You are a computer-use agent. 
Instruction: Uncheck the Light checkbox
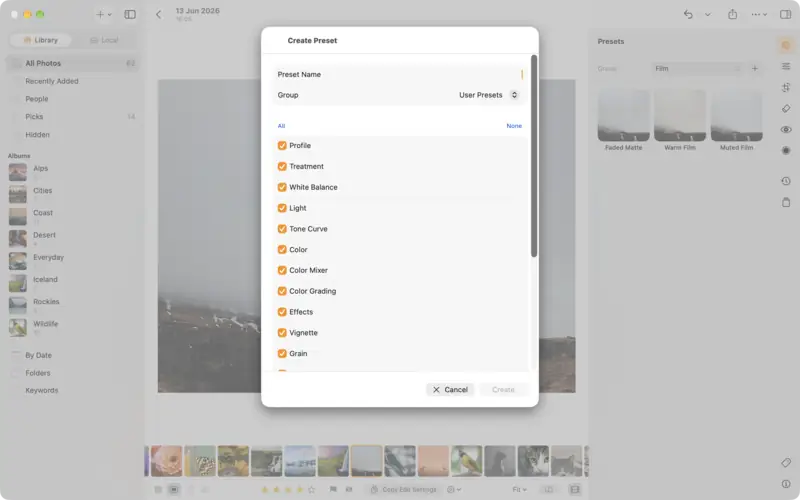282,208
